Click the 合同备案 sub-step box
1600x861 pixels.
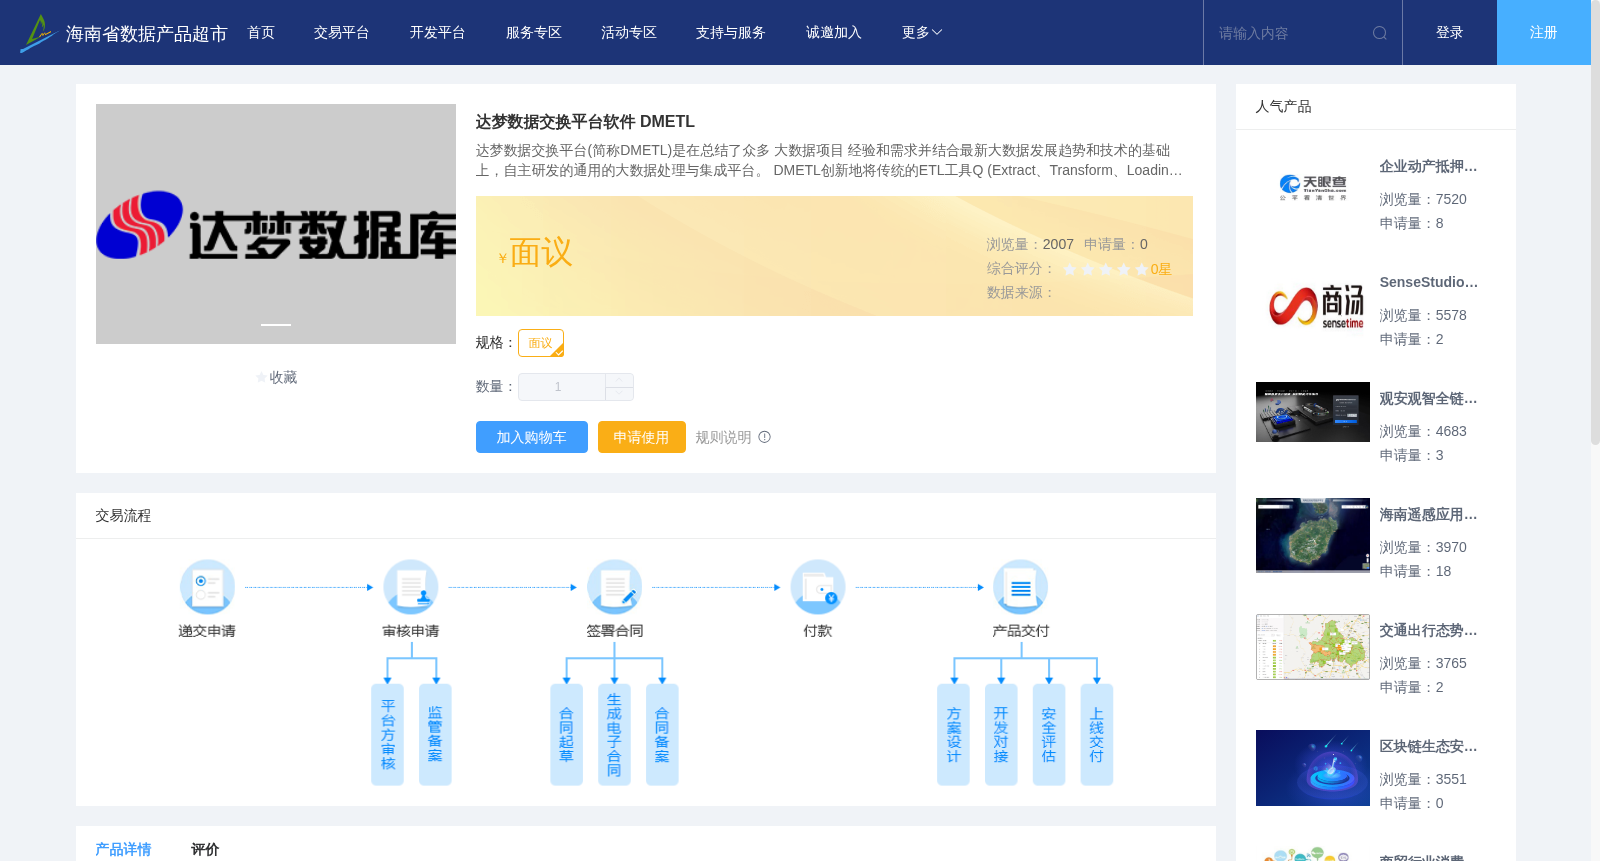pos(662,735)
